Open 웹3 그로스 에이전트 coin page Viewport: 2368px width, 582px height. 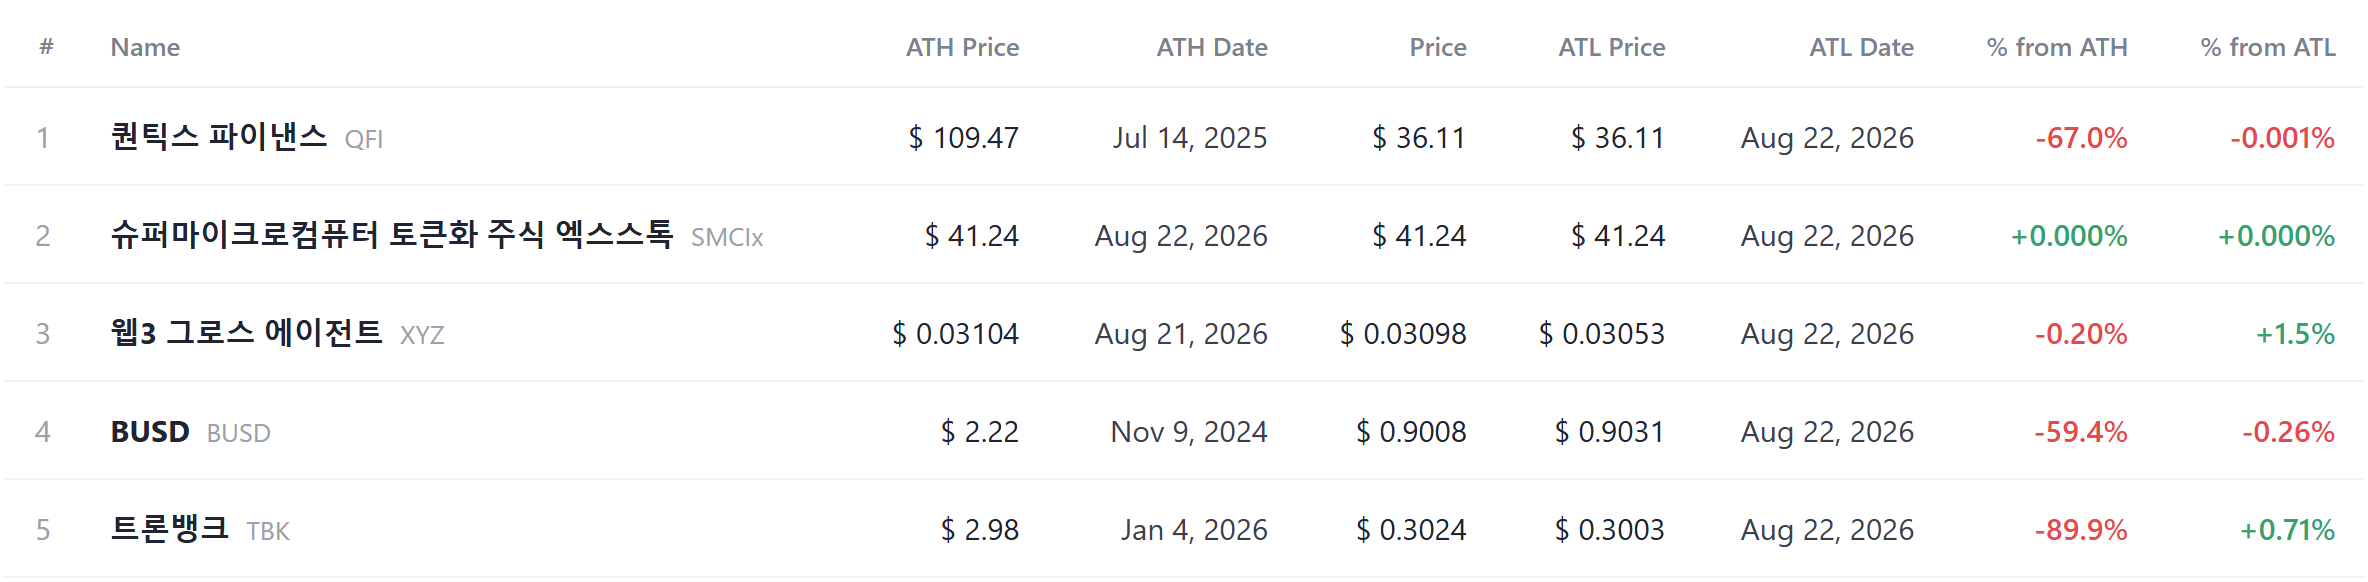pos(246,332)
